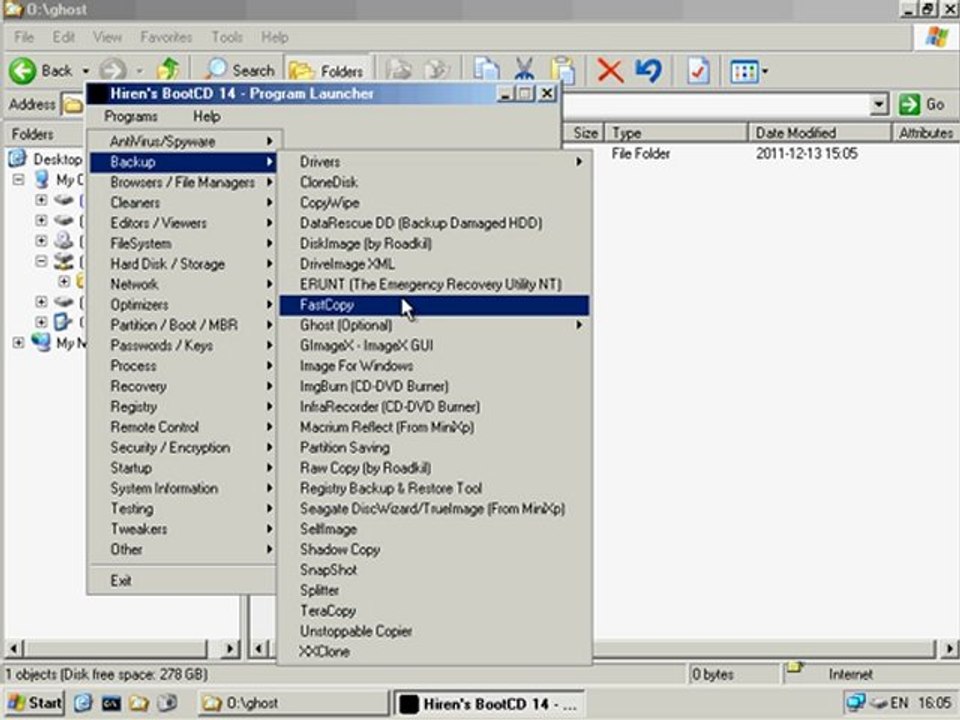
Task: Sort by the Attributes column header
Action: click(924, 133)
